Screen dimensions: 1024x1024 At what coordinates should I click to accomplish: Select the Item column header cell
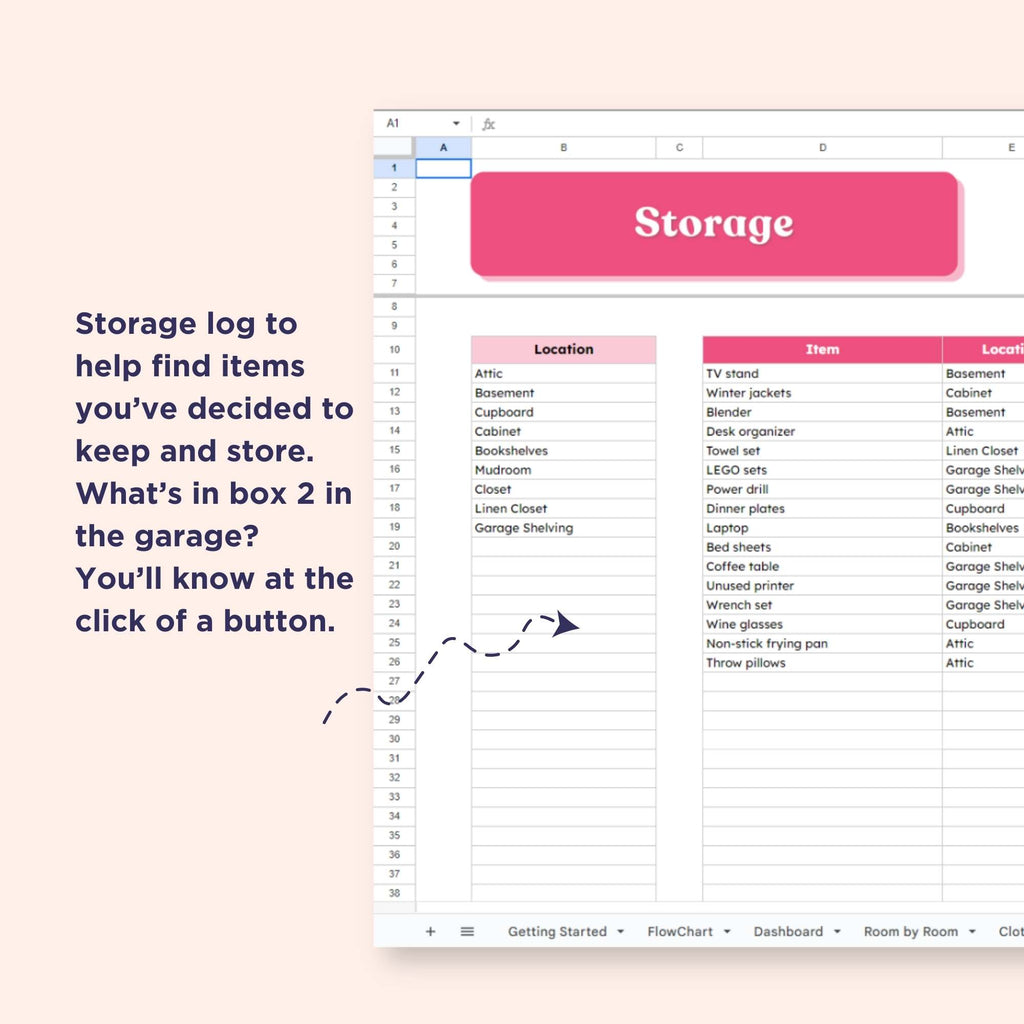coord(822,350)
